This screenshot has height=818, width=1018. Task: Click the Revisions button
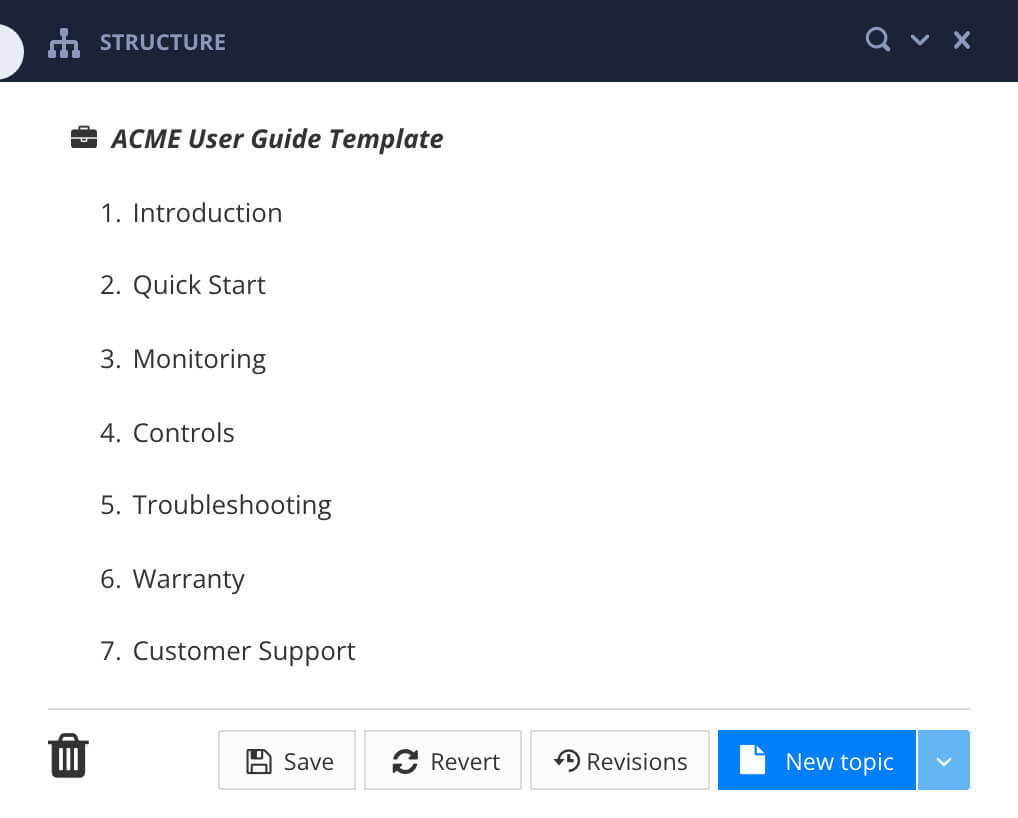[x=620, y=761]
